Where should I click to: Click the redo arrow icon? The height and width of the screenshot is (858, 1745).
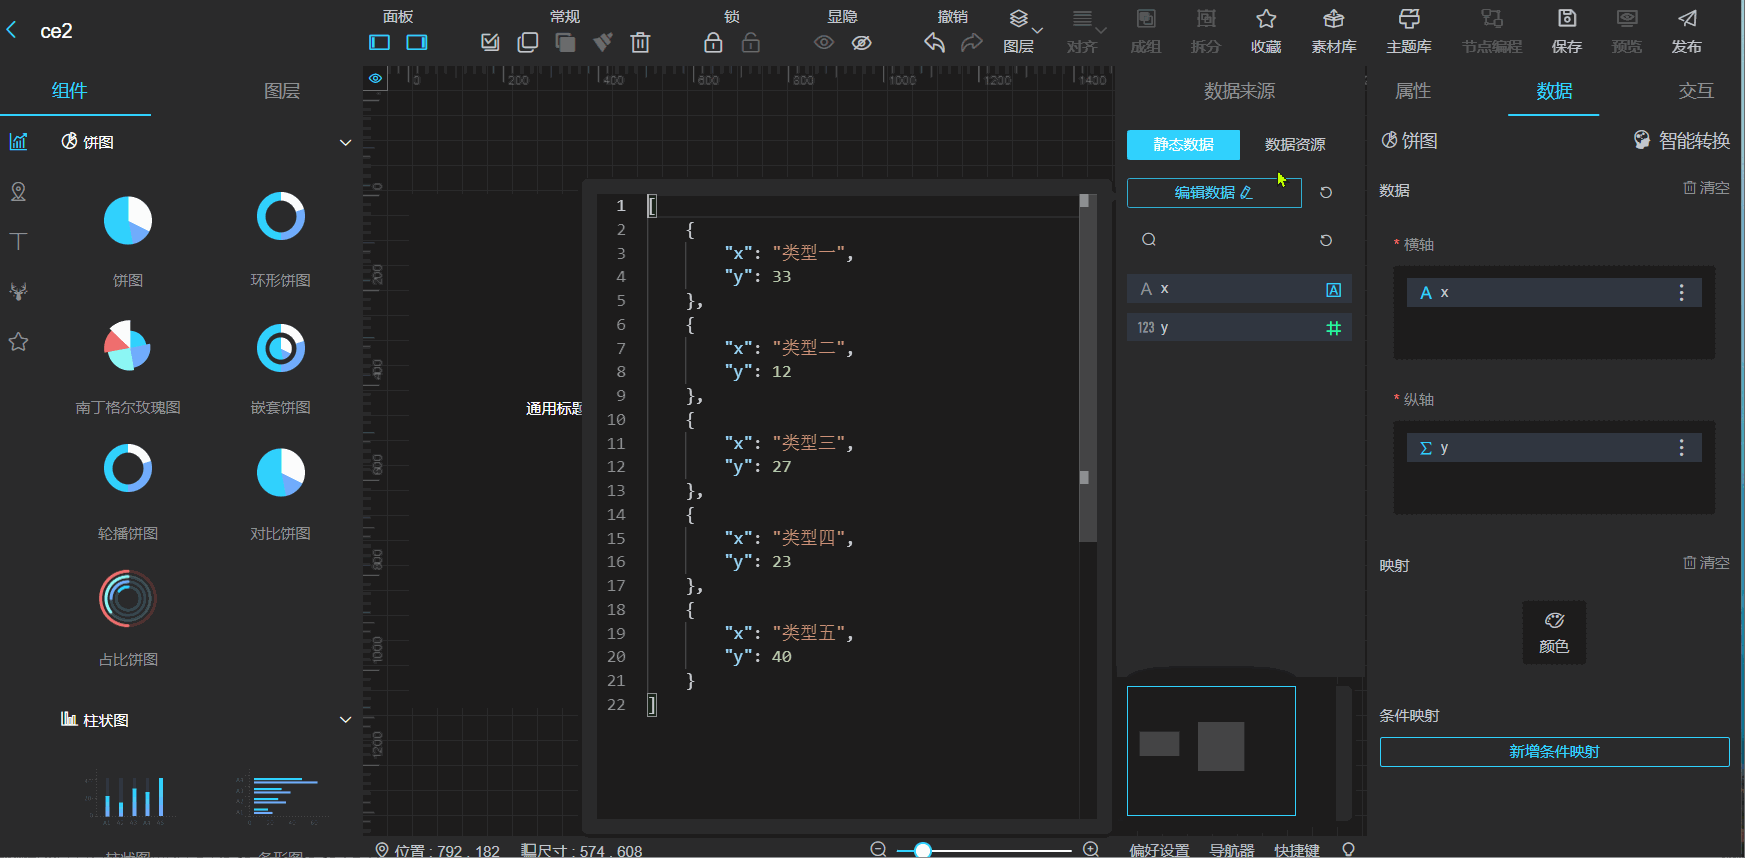pos(971,42)
